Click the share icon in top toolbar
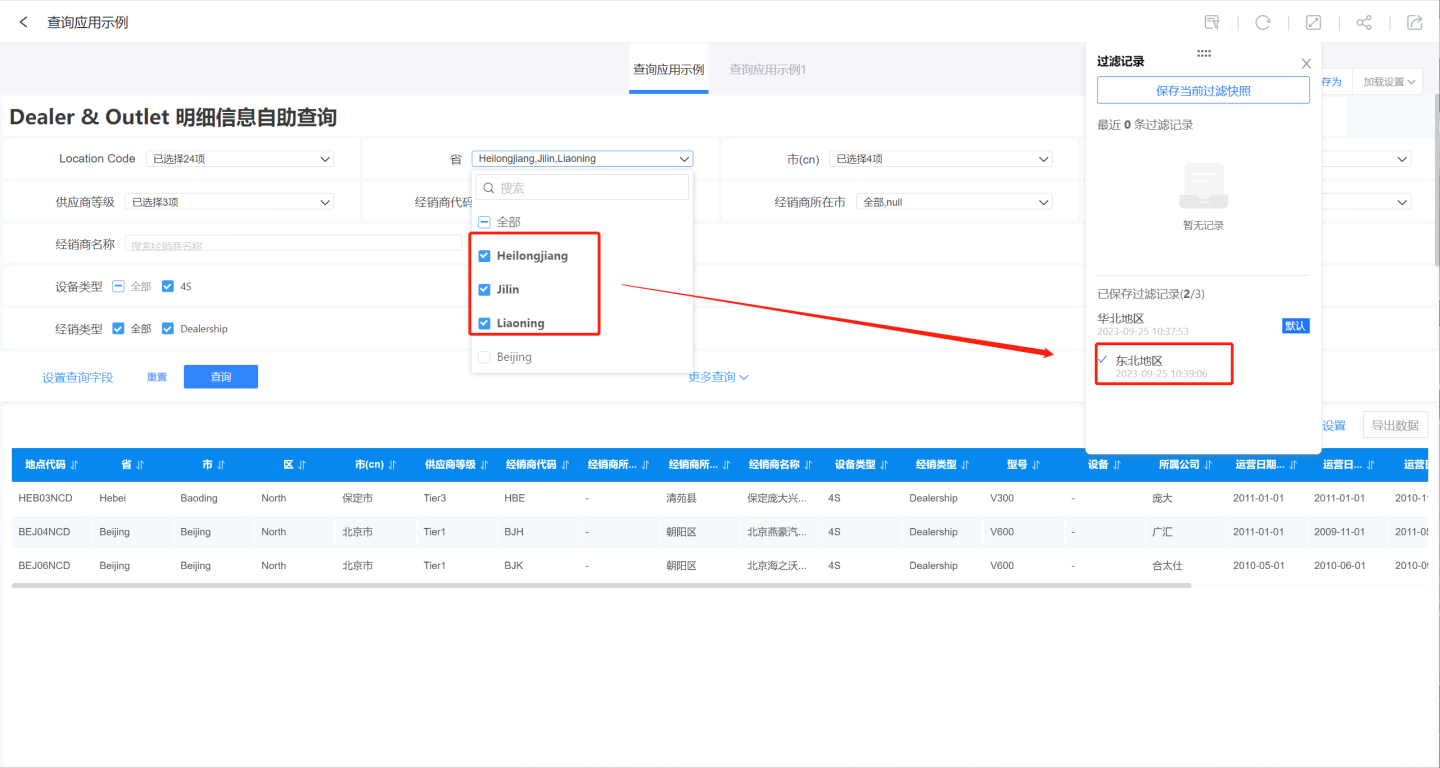Viewport: 1440px width, 768px height. 1364,22
